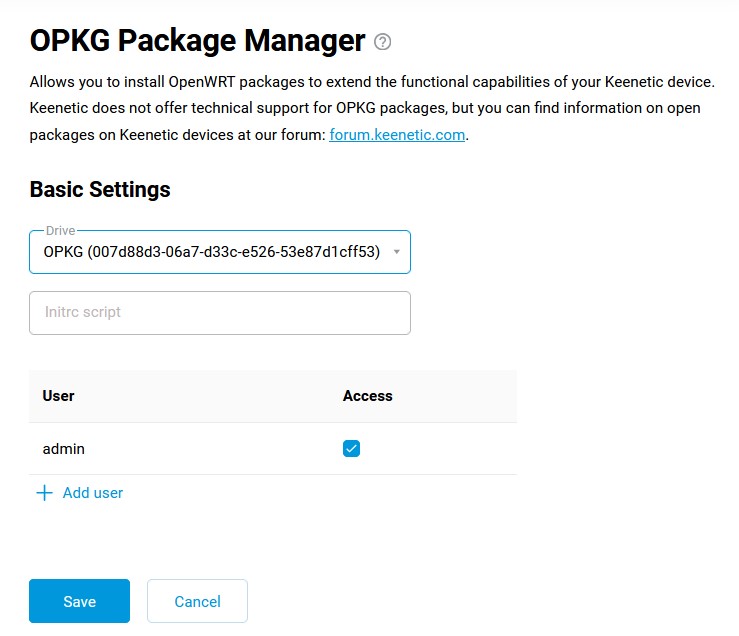This screenshot has height=636, width=739.
Task: Click the OPKG Package Manager title
Action: [x=197, y=41]
